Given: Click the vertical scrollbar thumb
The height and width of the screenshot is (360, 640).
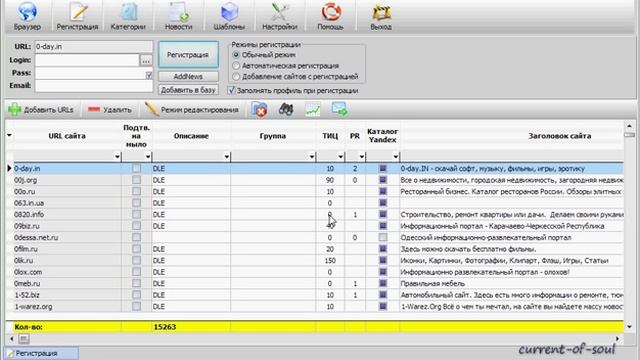Looking at the screenshot, I should pyautogui.click(x=629, y=134).
